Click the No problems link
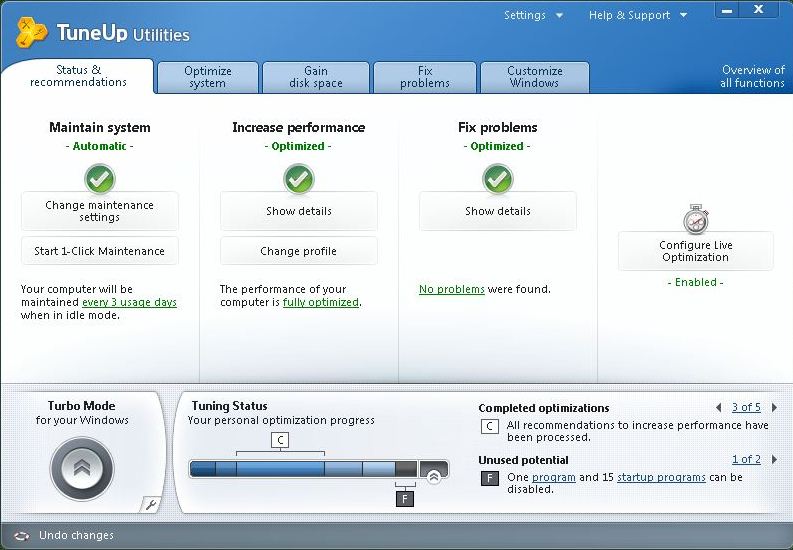The width and height of the screenshot is (793, 550). coord(452,289)
